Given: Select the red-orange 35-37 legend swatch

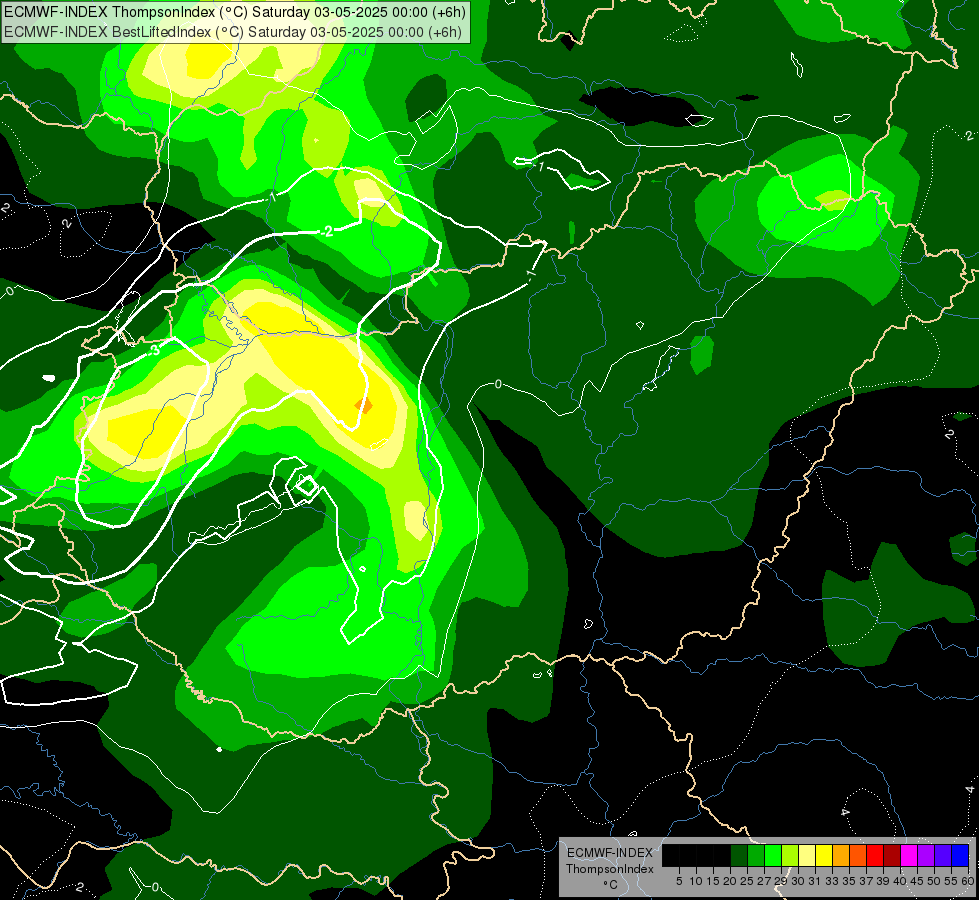Looking at the screenshot, I should click(858, 855).
